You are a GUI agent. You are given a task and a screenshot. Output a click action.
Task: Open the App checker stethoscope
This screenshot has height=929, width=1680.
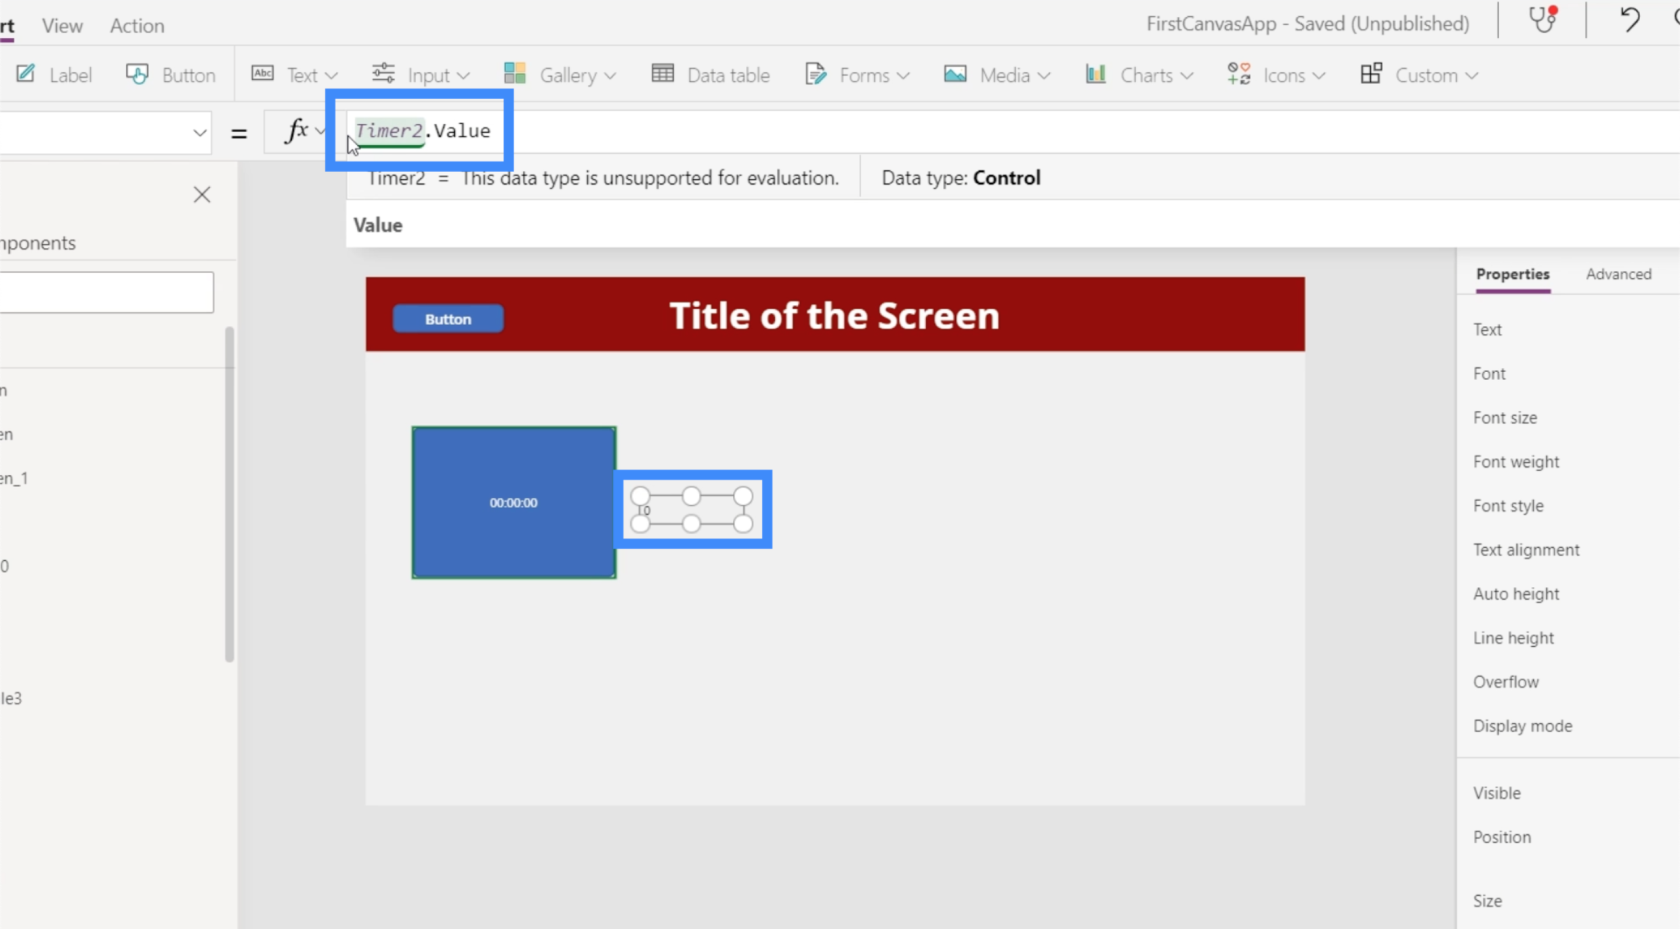click(x=1544, y=20)
